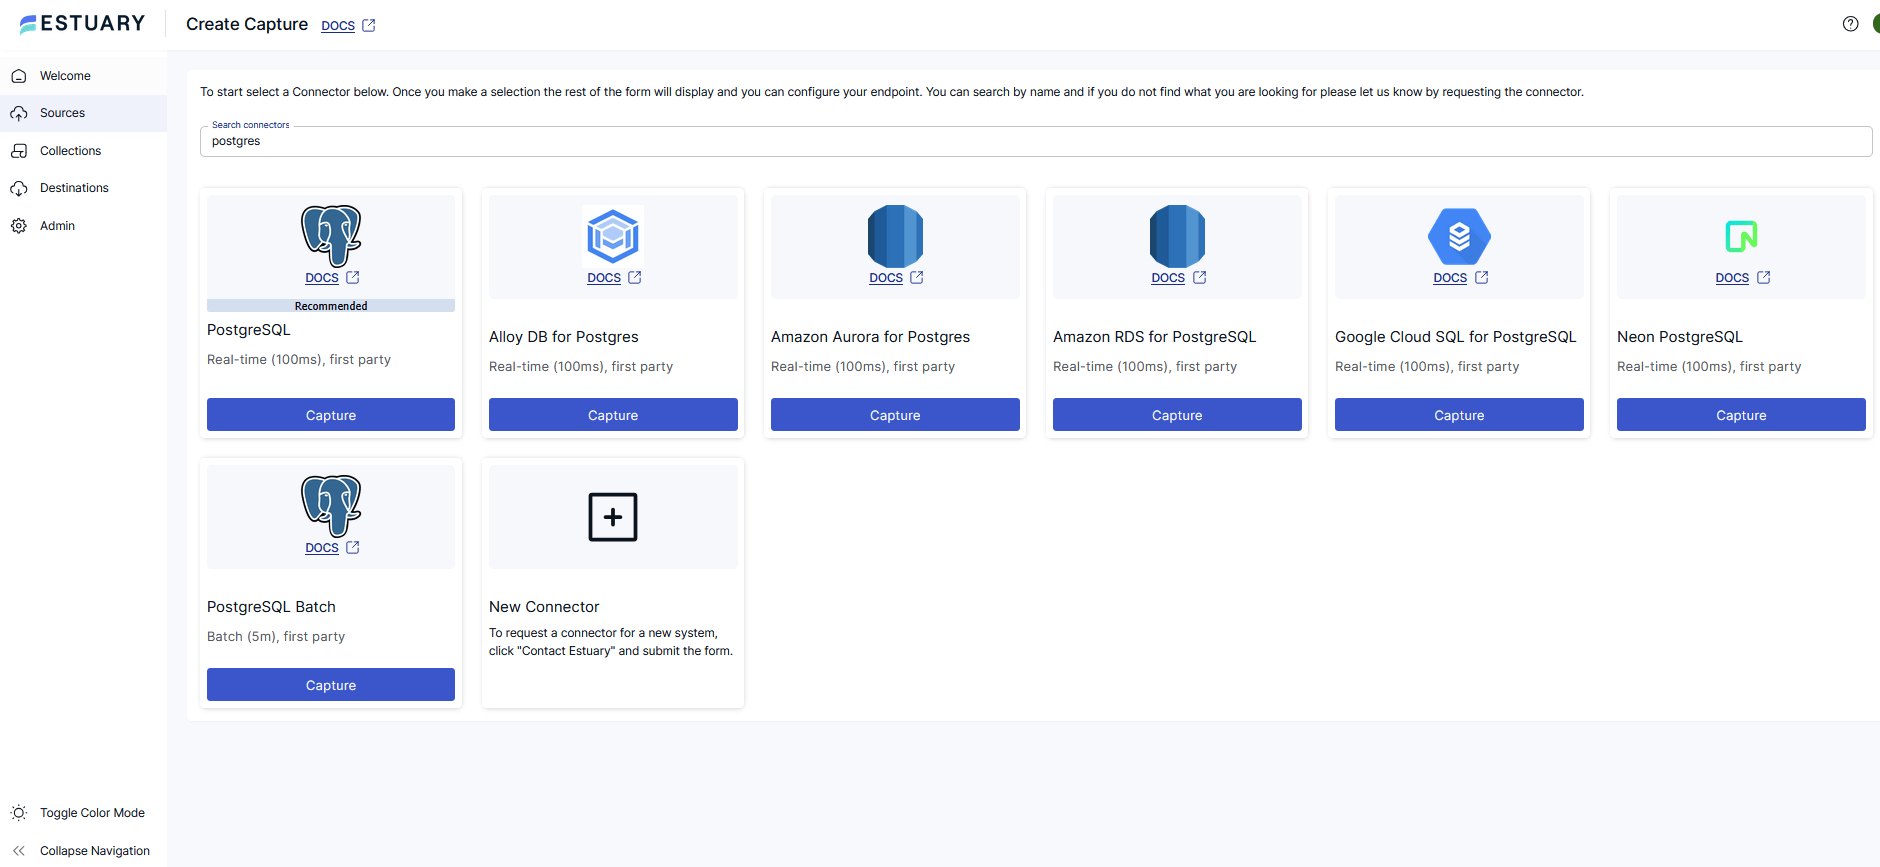The width and height of the screenshot is (1880, 867).
Task: Click Capture for Amazon RDS for PostgreSQL
Action: pyautogui.click(x=1177, y=415)
